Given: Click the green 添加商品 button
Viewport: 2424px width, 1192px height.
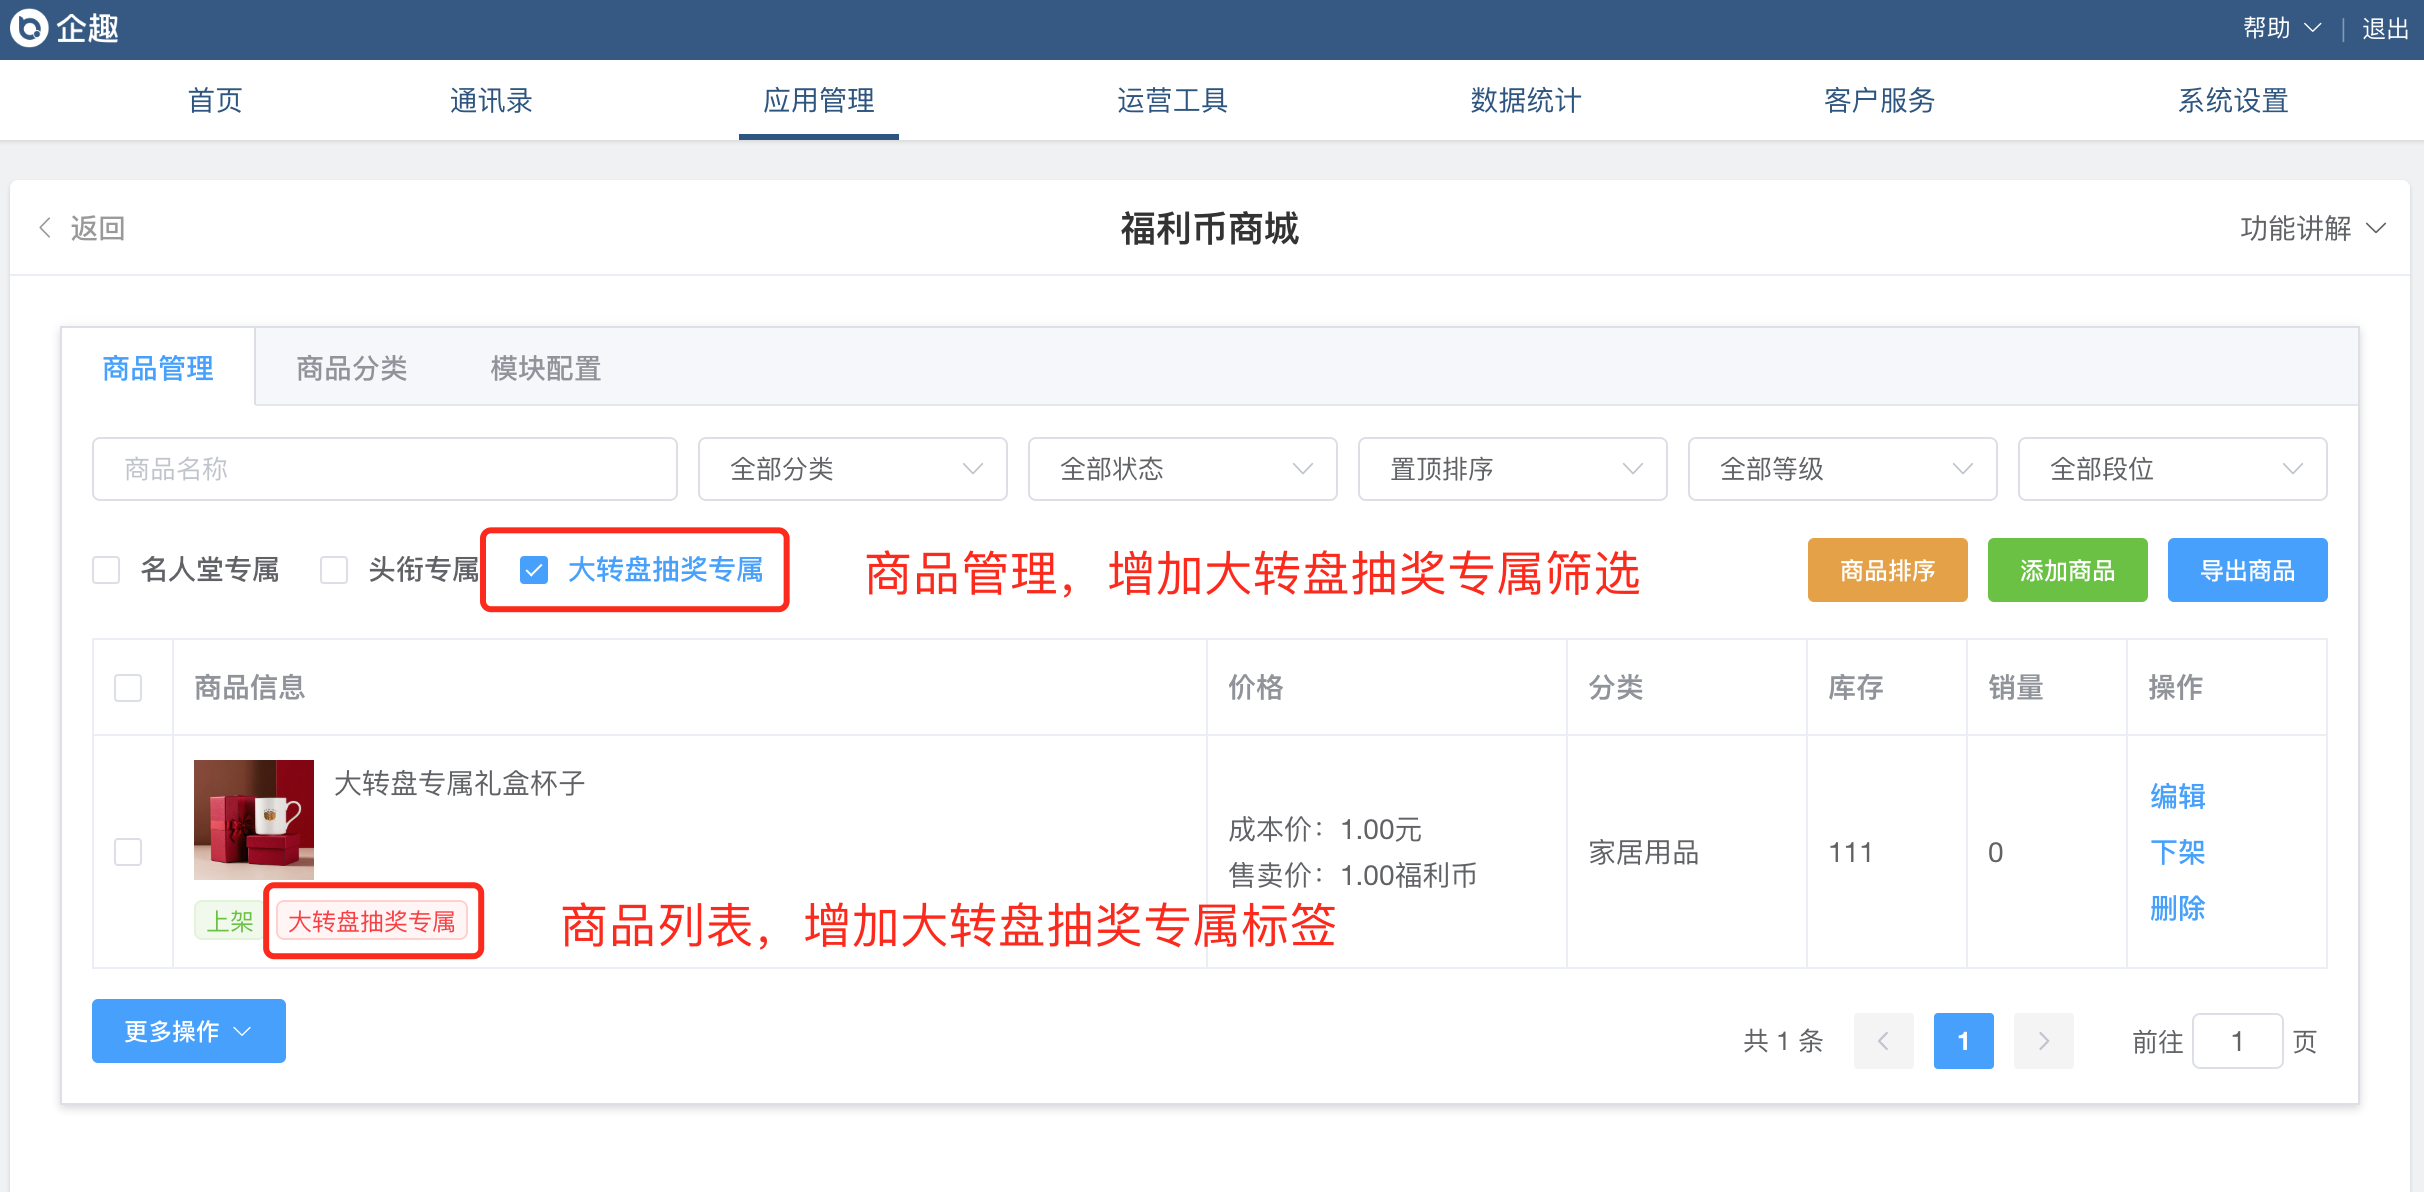Looking at the screenshot, I should point(2067,570).
